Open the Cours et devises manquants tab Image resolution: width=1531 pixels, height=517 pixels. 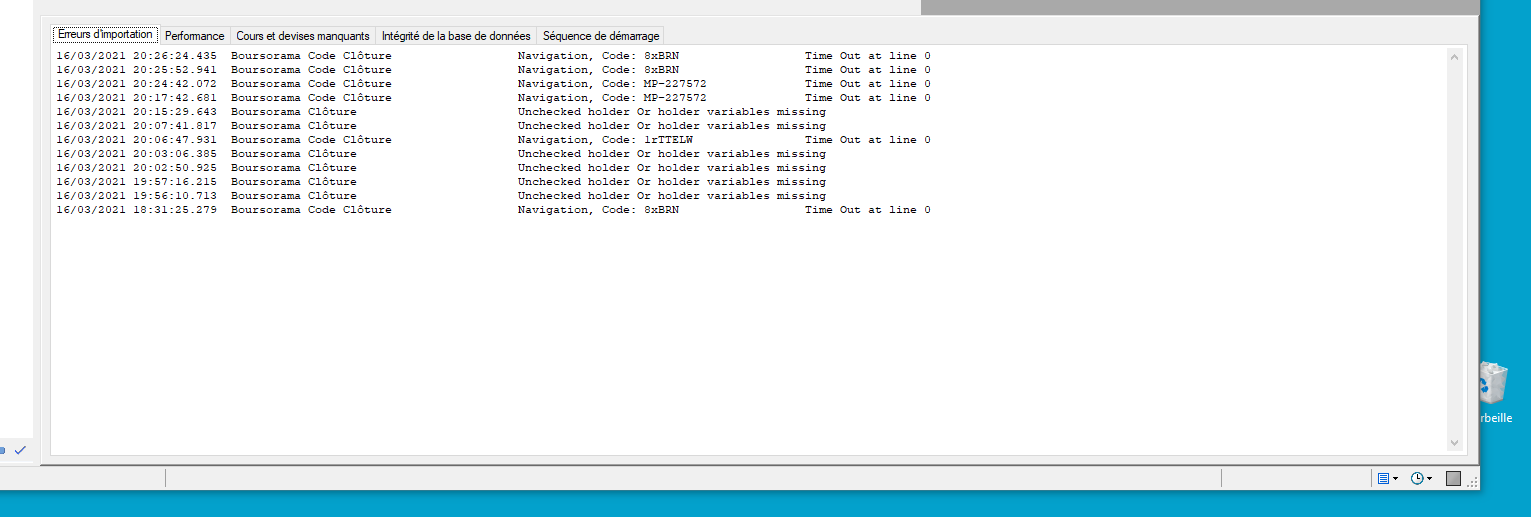(x=303, y=36)
